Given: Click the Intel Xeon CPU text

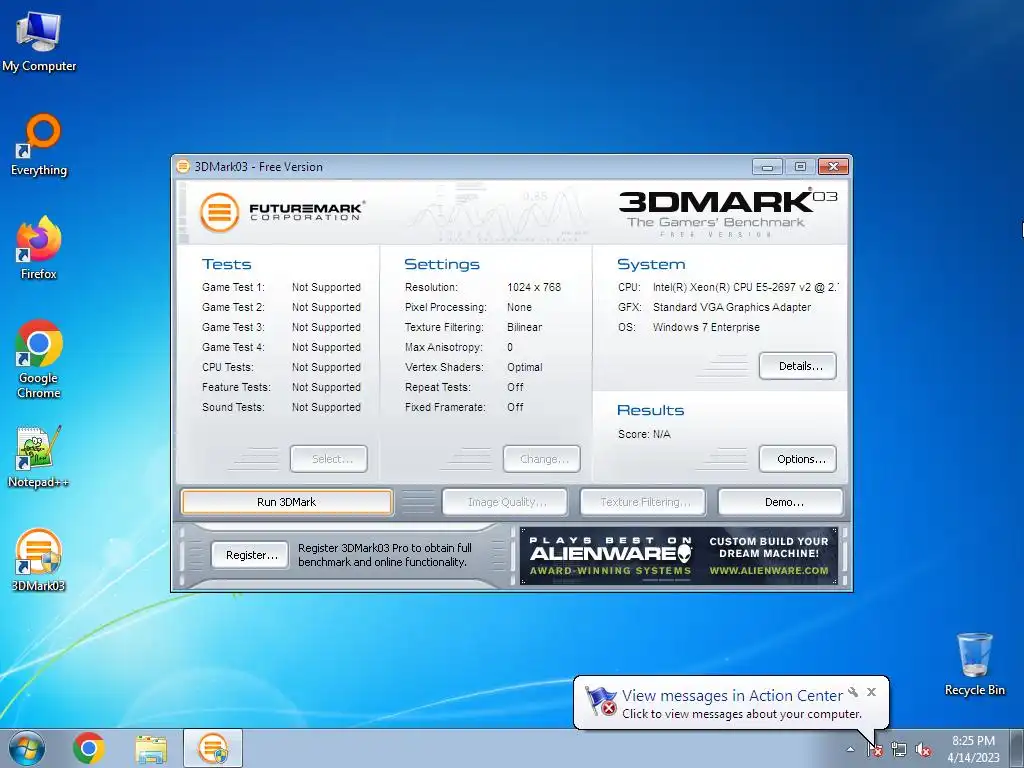Looking at the screenshot, I should 745,287.
